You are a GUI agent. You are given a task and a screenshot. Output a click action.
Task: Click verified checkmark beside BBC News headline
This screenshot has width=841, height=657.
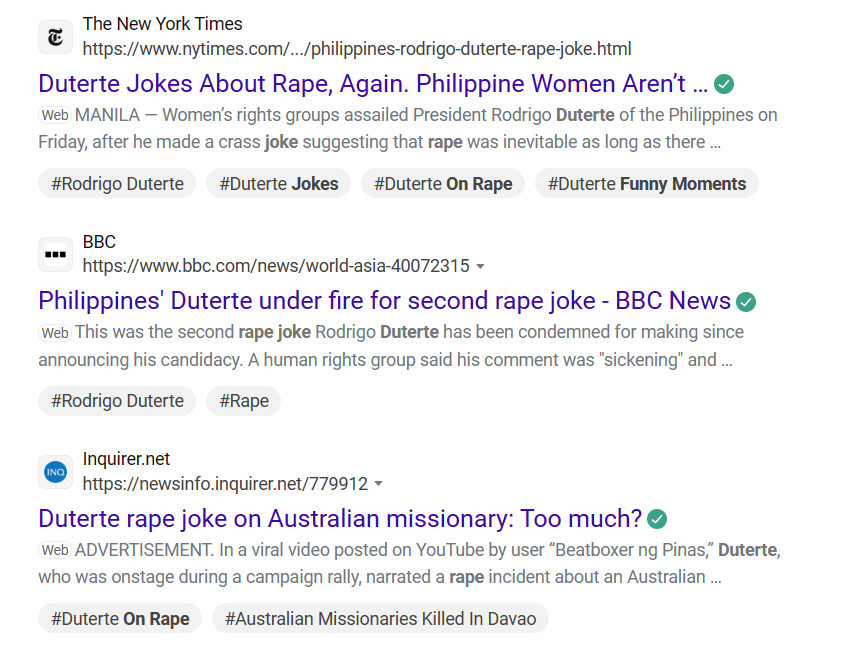tap(746, 302)
